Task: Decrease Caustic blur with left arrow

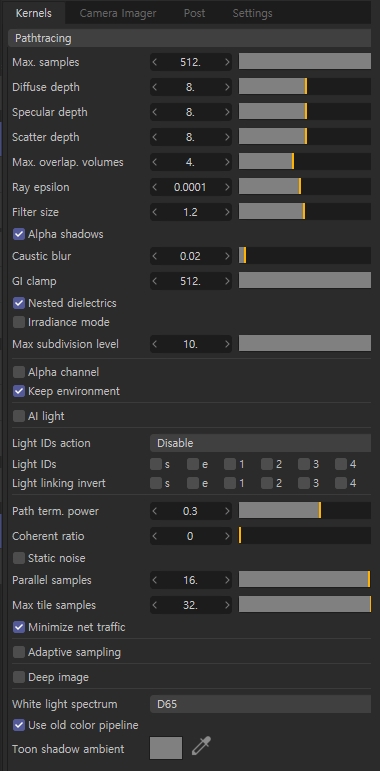Action: pyautogui.click(x=155, y=256)
